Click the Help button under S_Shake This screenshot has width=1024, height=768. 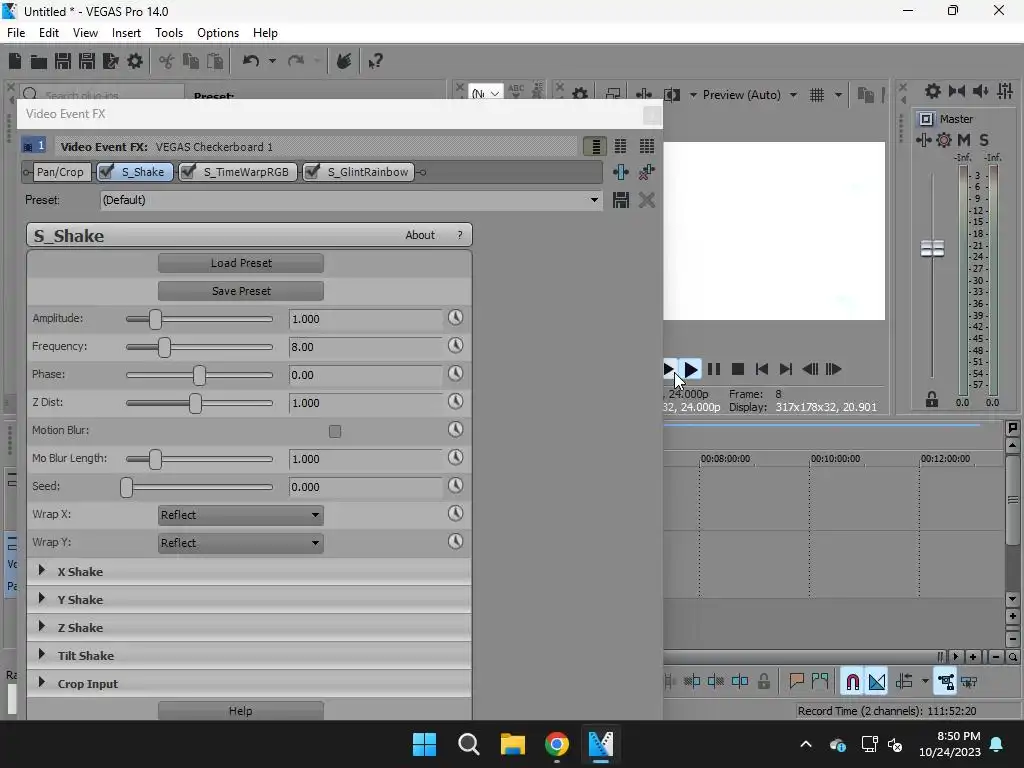tap(241, 711)
